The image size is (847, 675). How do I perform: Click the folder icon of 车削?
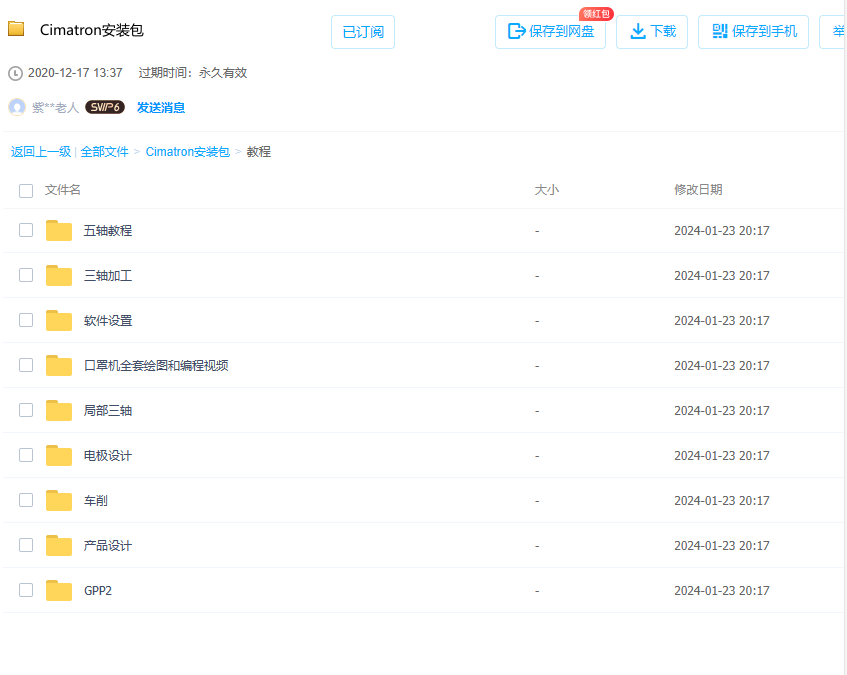pyautogui.click(x=59, y=501)
